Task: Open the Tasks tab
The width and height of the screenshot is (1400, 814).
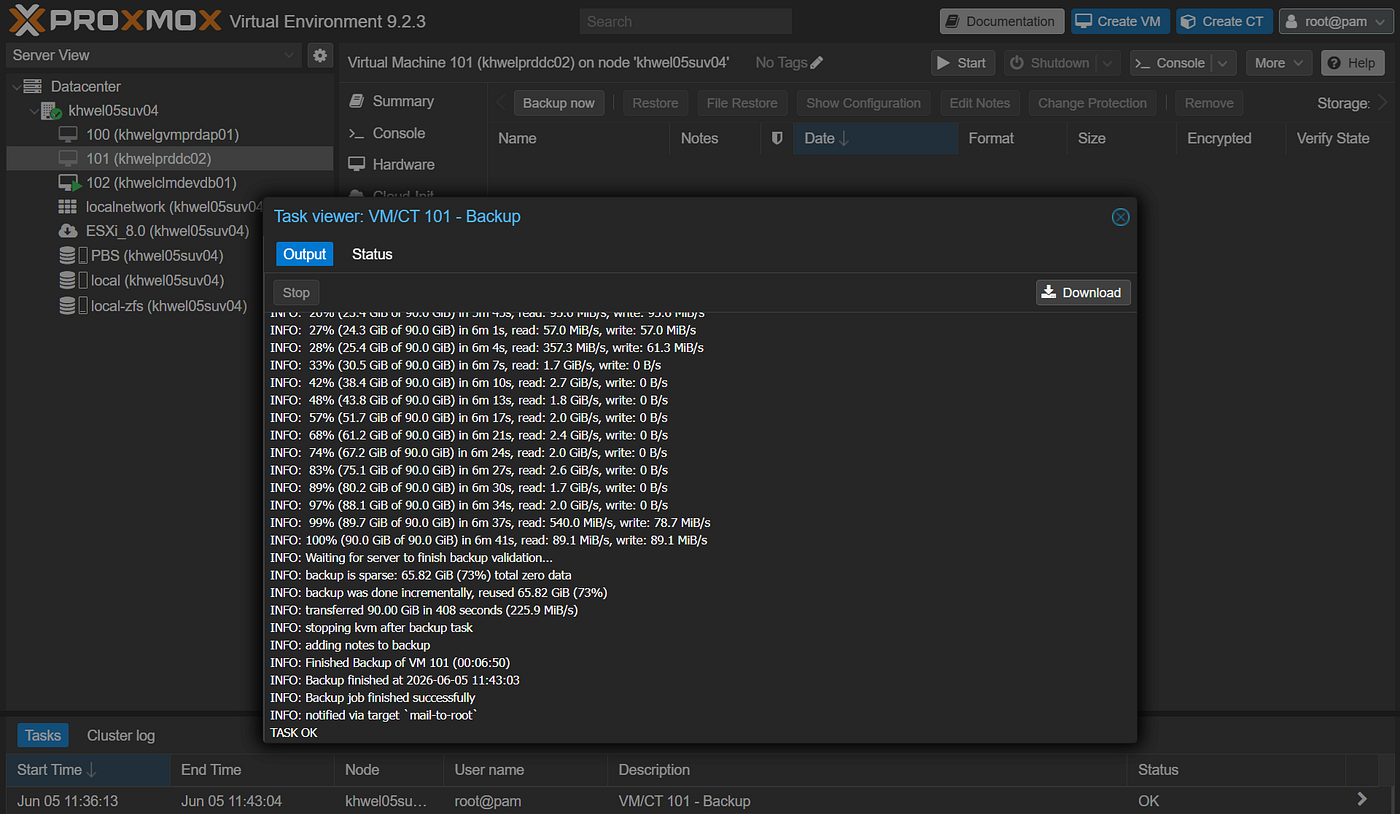Action: tap(43, 735)
